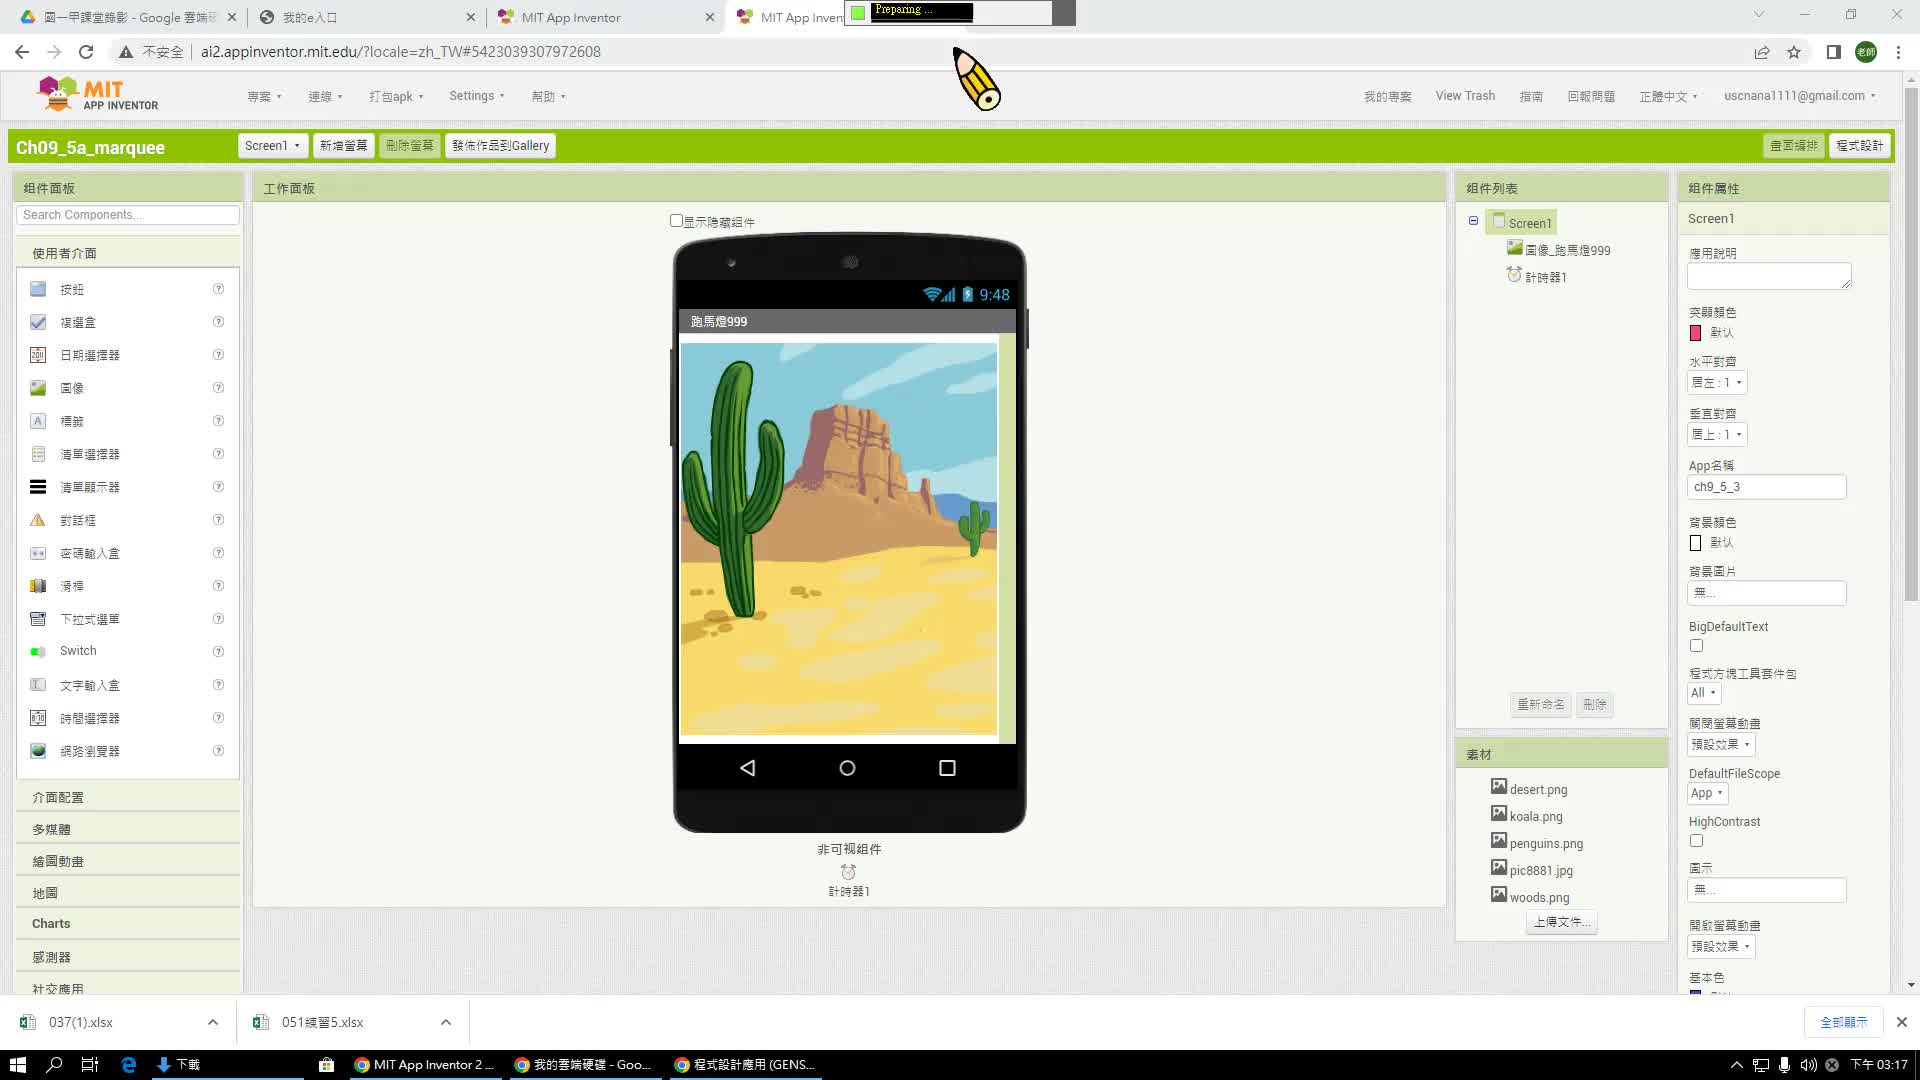Screen dimensions: 1920x1080
Task: Select the ListView component icon
Action: coord(38,487)
